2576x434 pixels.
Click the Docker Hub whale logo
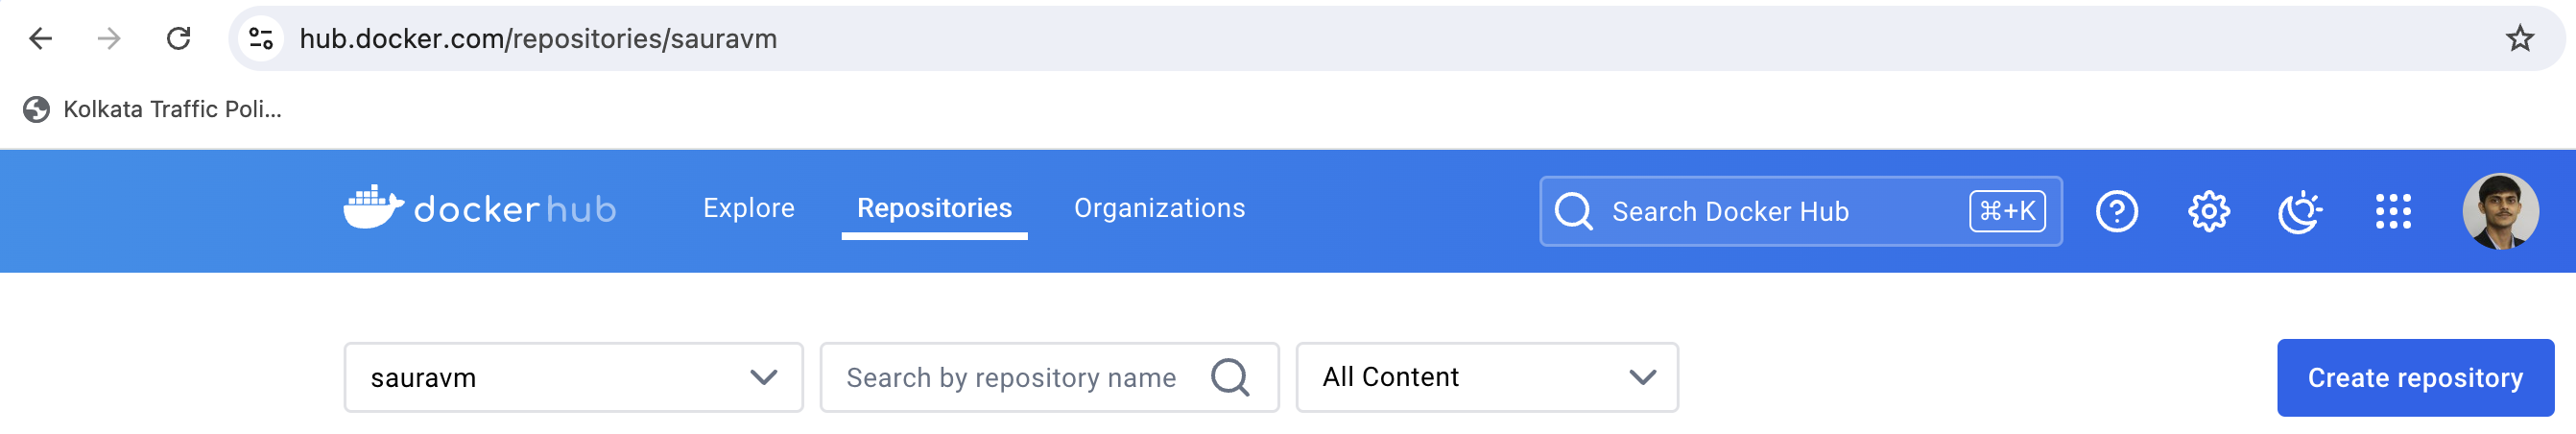point(373,207)
